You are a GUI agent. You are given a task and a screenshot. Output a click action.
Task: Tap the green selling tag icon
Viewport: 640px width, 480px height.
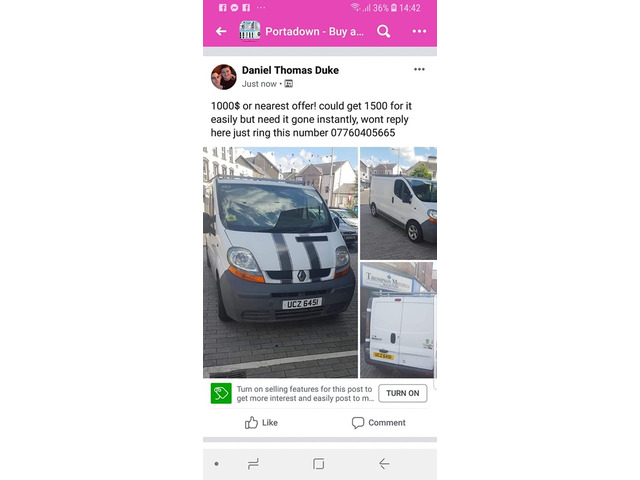[x=221, y=393]
